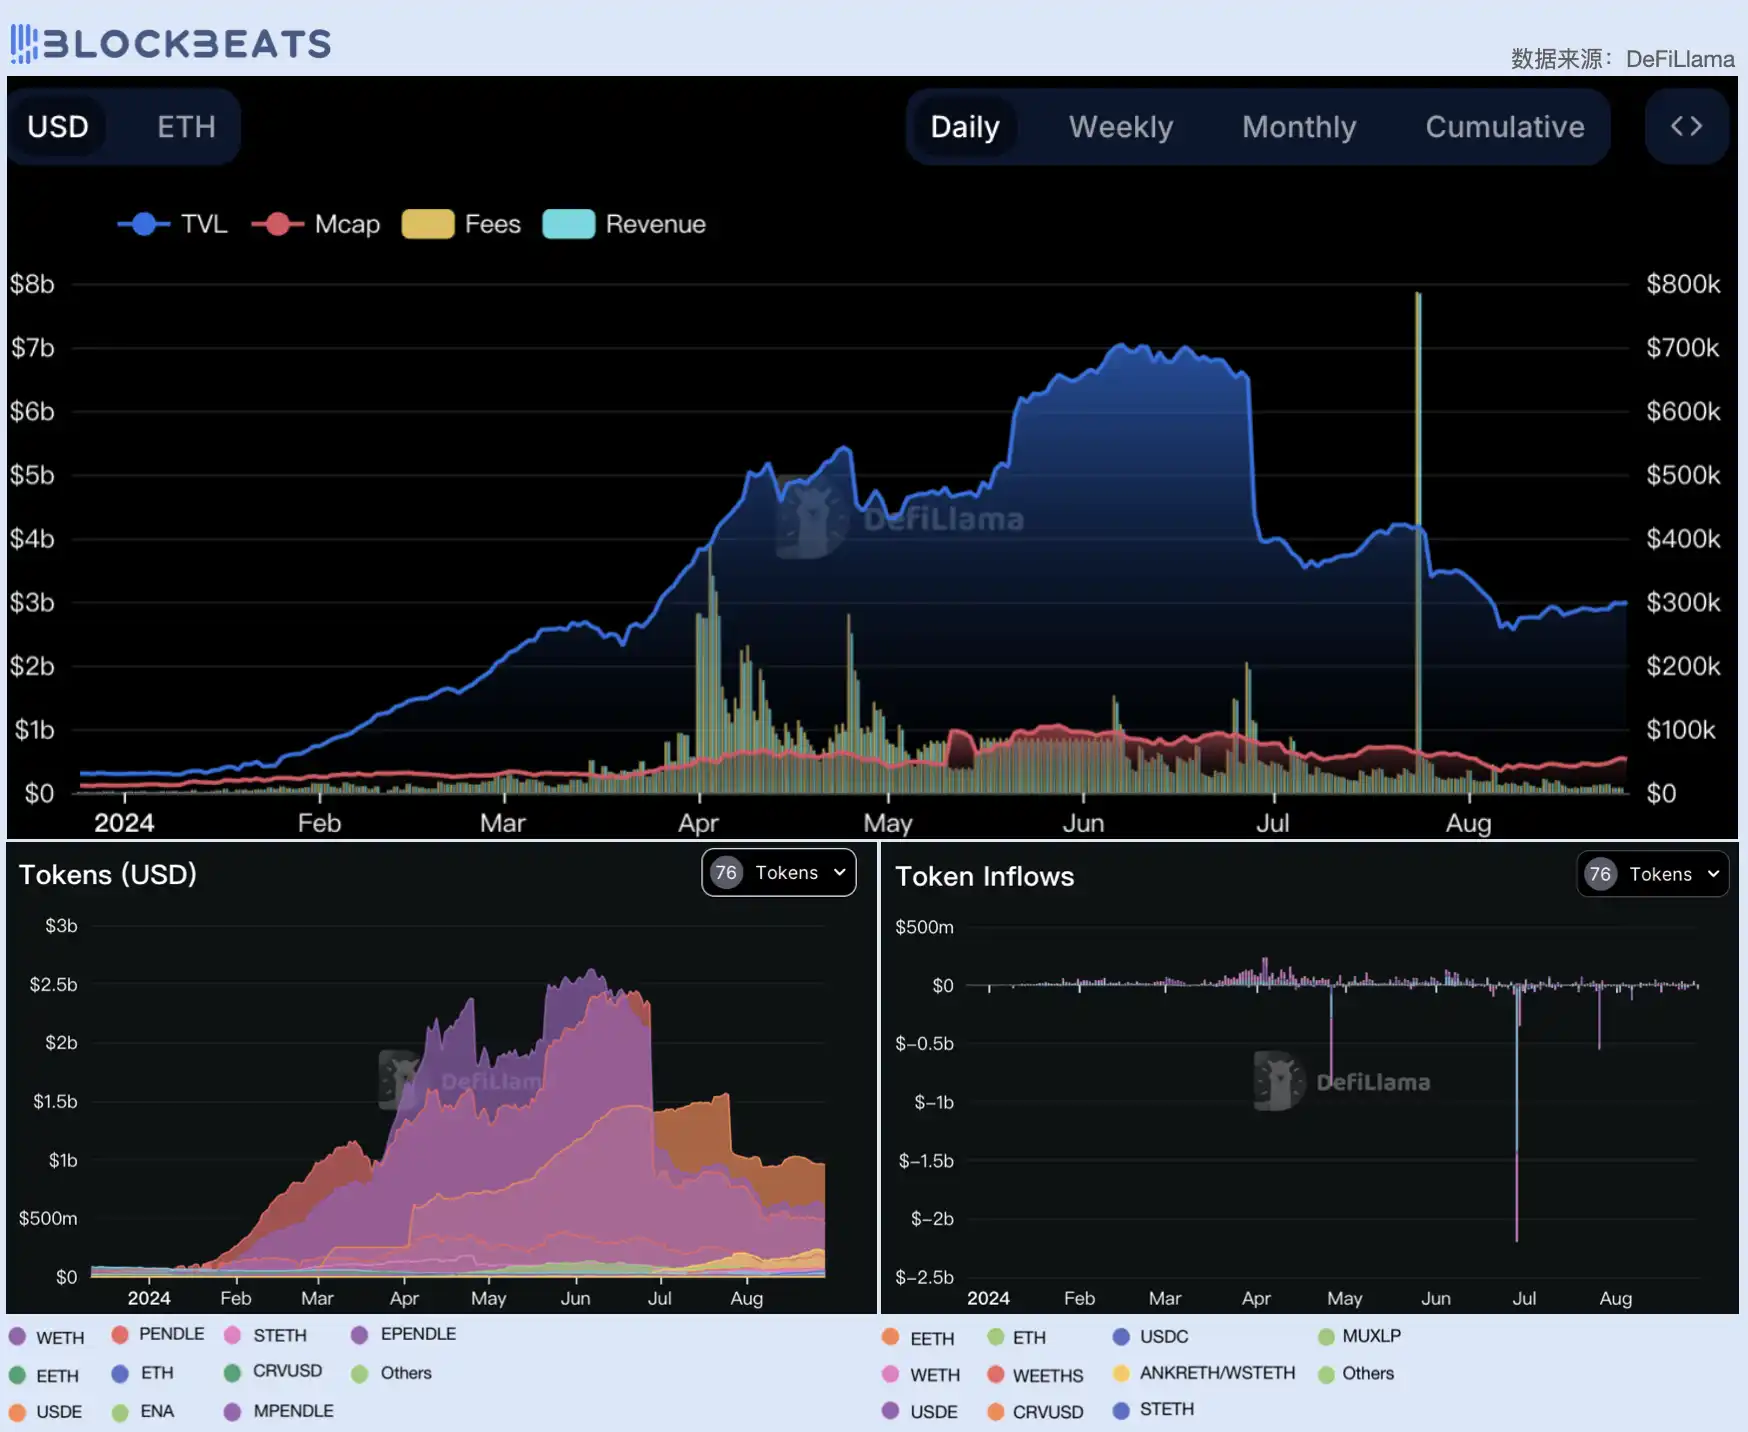
Task: Click the PENDLE legend dot in Tokens chart
Action: tap(120, 1334)
